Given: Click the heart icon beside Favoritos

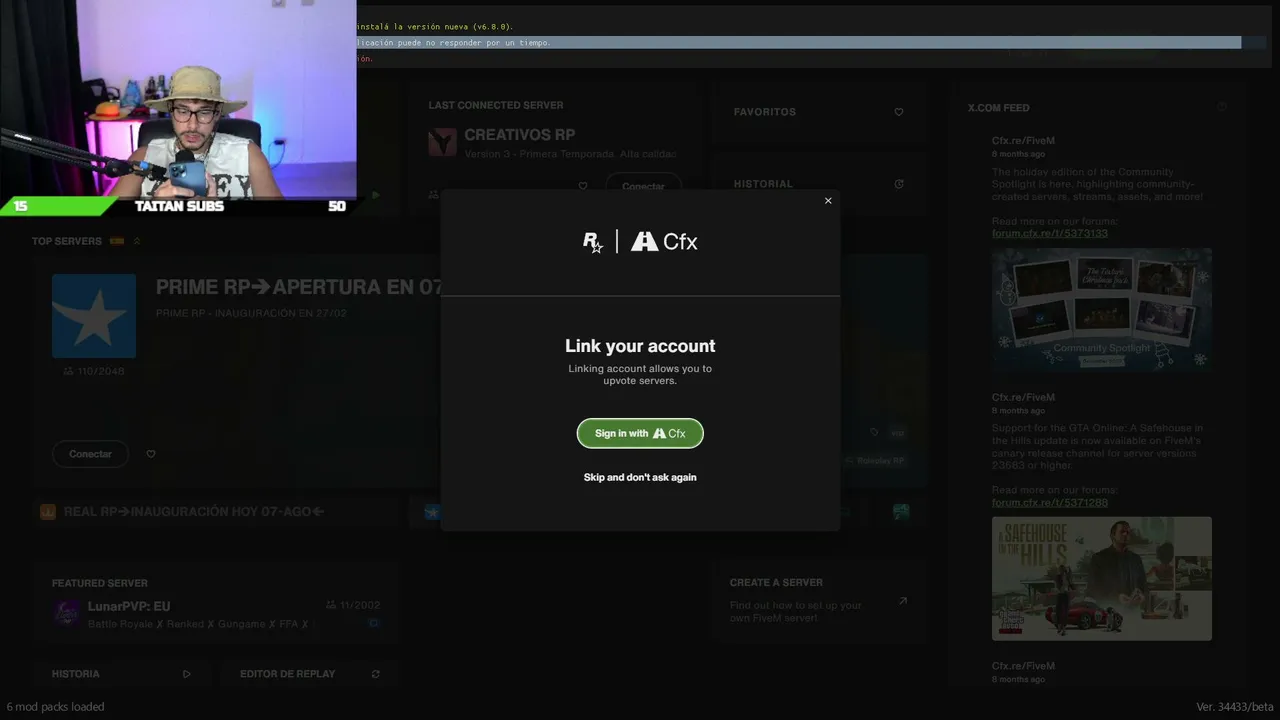Looking at the screenshot, I should click(x=899, y=112).
